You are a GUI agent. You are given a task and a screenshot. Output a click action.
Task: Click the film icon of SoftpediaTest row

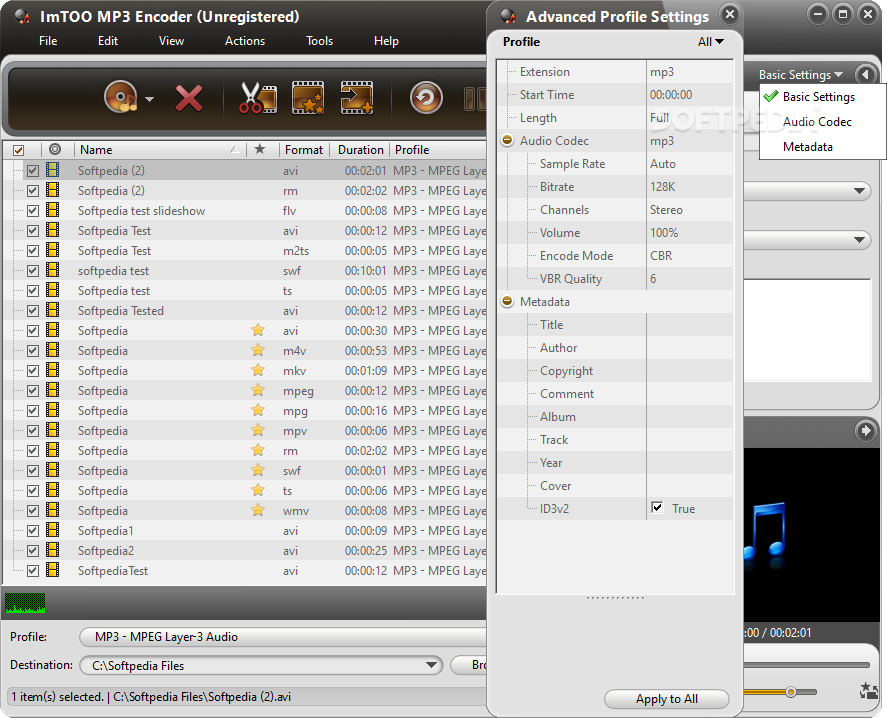tap(53, 570)
